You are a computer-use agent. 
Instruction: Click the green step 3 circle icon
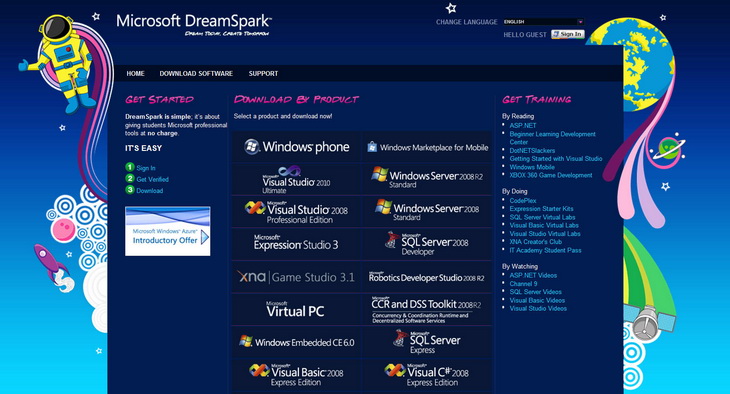coord(130,190)
